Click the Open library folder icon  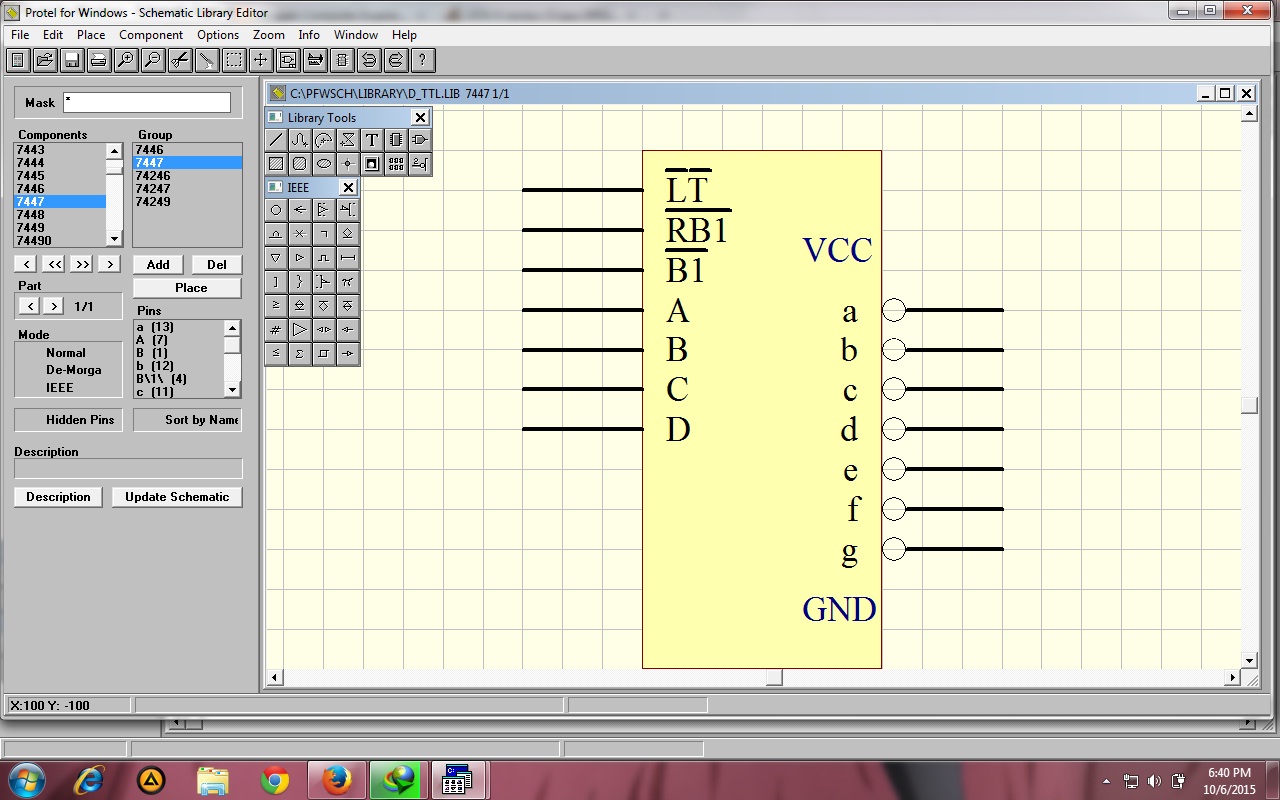pos(45,60)
